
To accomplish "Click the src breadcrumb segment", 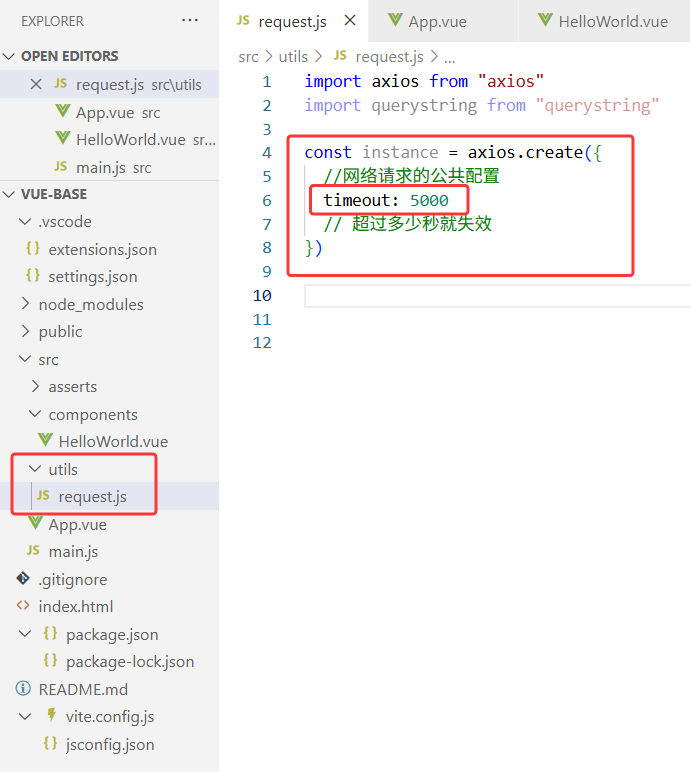I will pos(248,57).
